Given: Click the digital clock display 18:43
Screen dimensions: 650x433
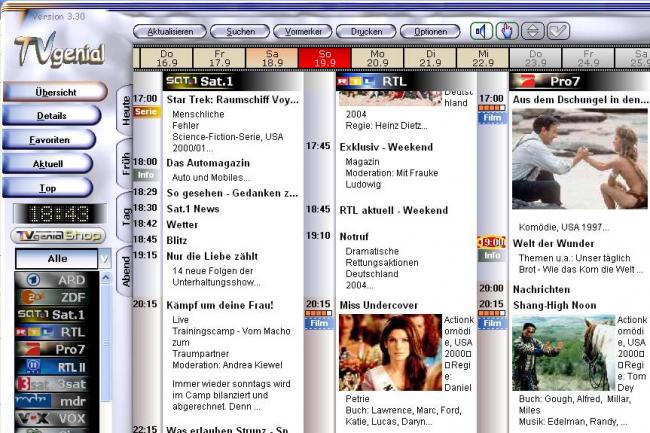Looking at the screenshot, I should (x=59, y=214).
